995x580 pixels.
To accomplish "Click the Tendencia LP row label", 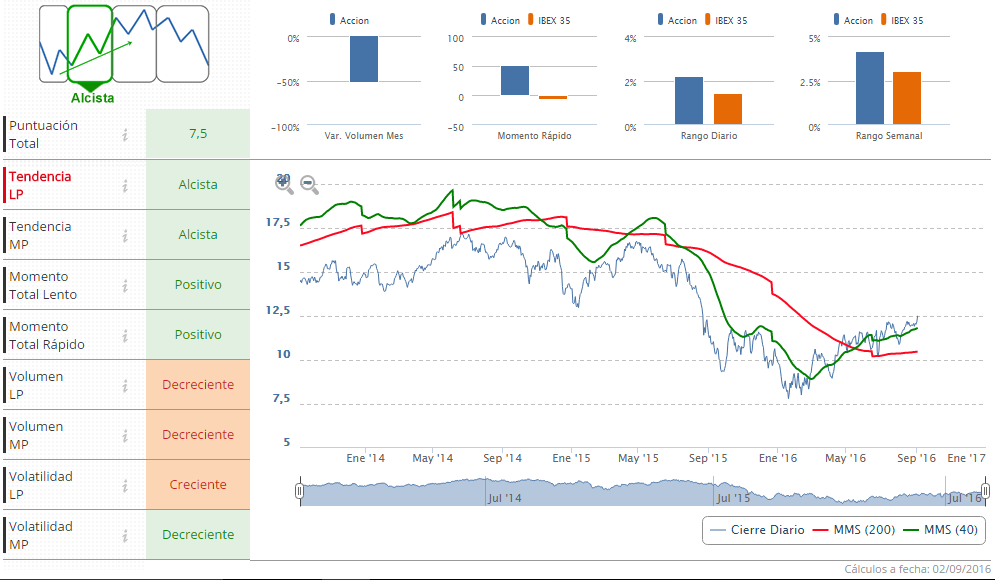I will click(40, 185).
